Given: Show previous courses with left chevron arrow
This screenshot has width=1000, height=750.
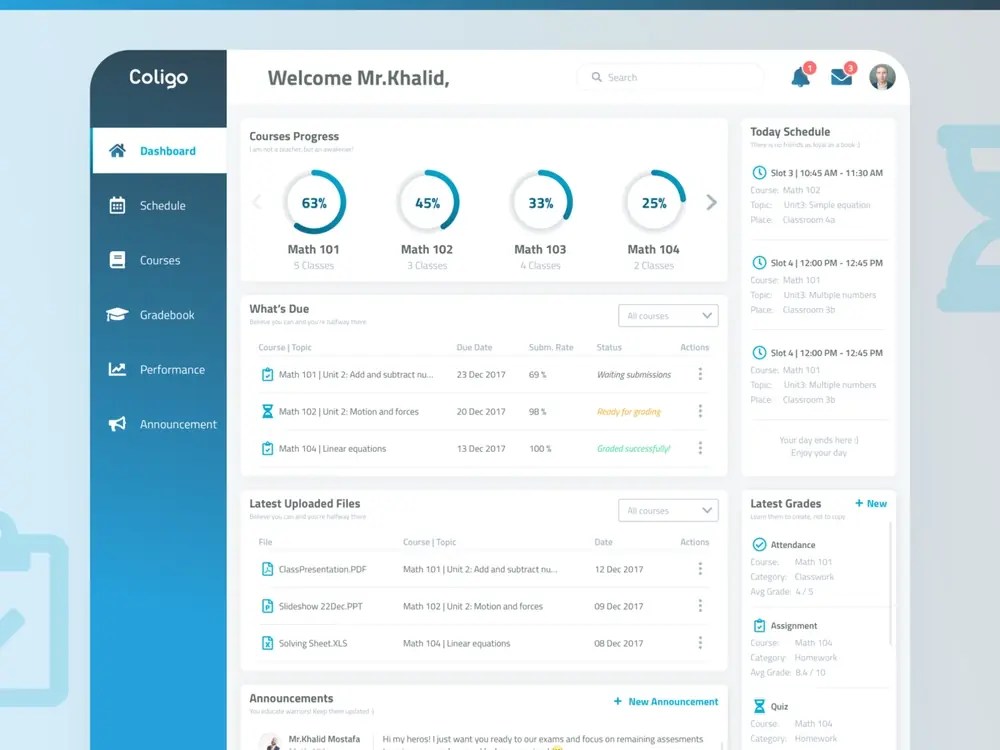Looking at the screenshot, I should (257, 203).
